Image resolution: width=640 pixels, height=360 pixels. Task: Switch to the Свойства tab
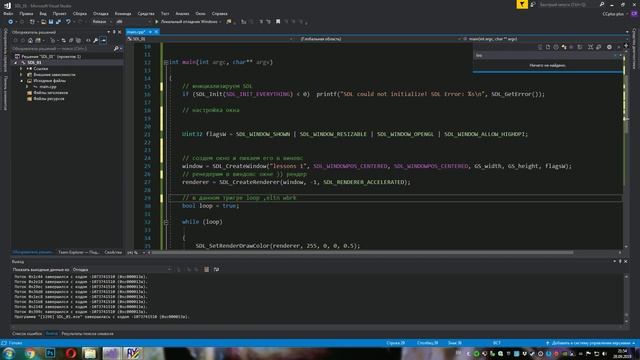click(x=113, y=252)
